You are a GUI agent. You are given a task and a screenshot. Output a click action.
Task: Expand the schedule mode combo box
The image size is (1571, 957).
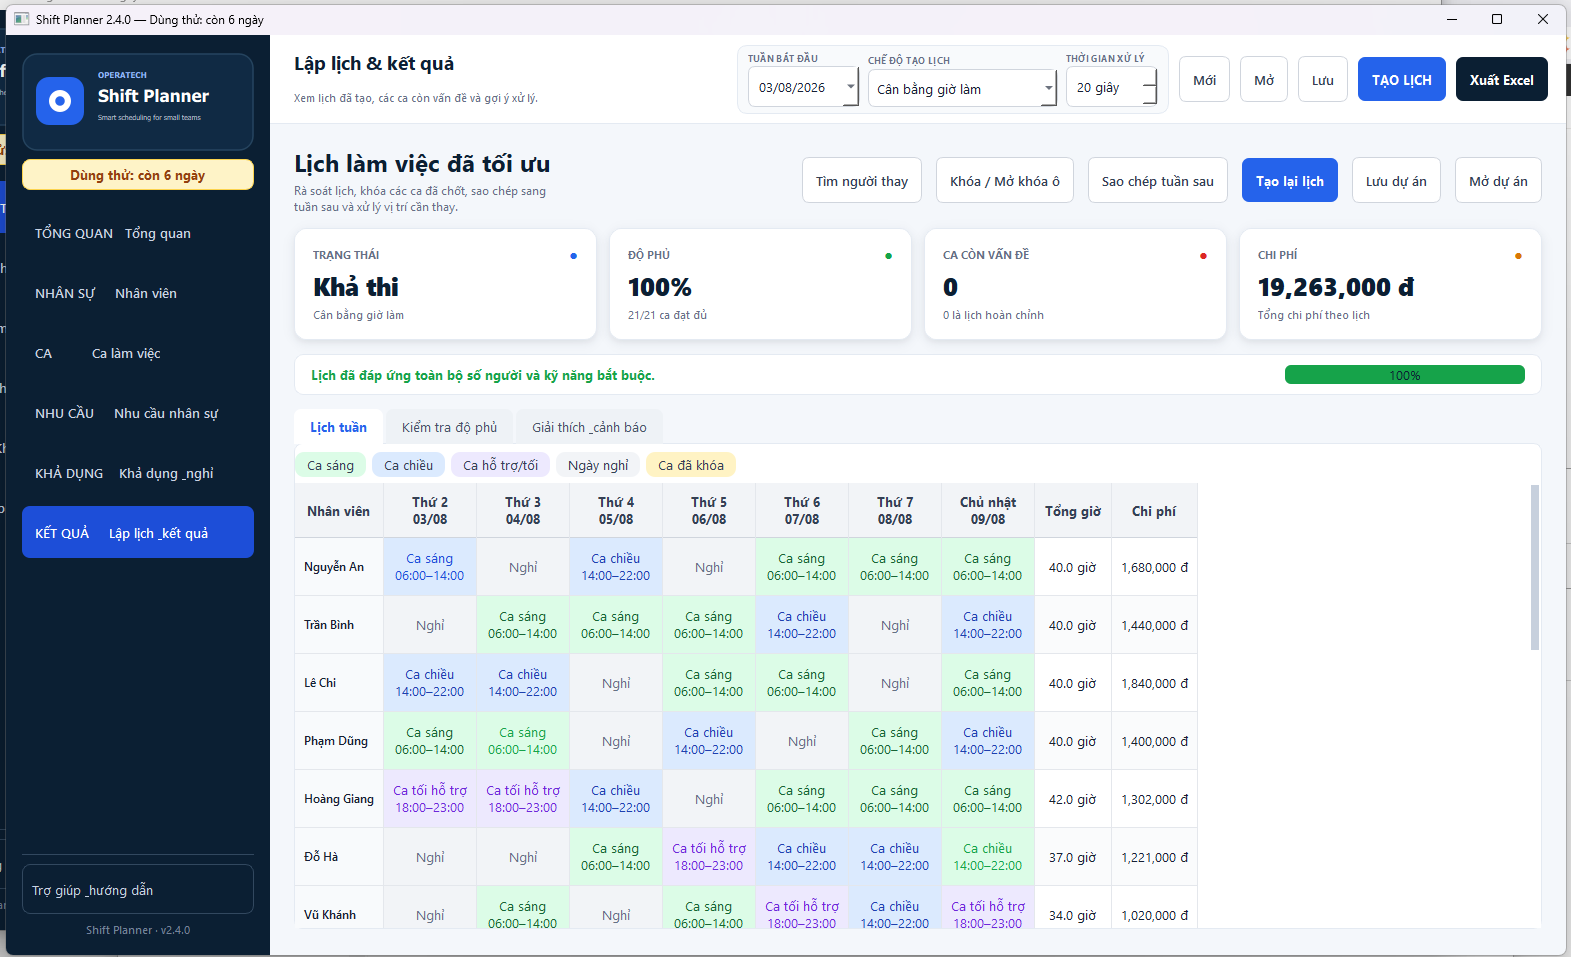pos(1048,89)
